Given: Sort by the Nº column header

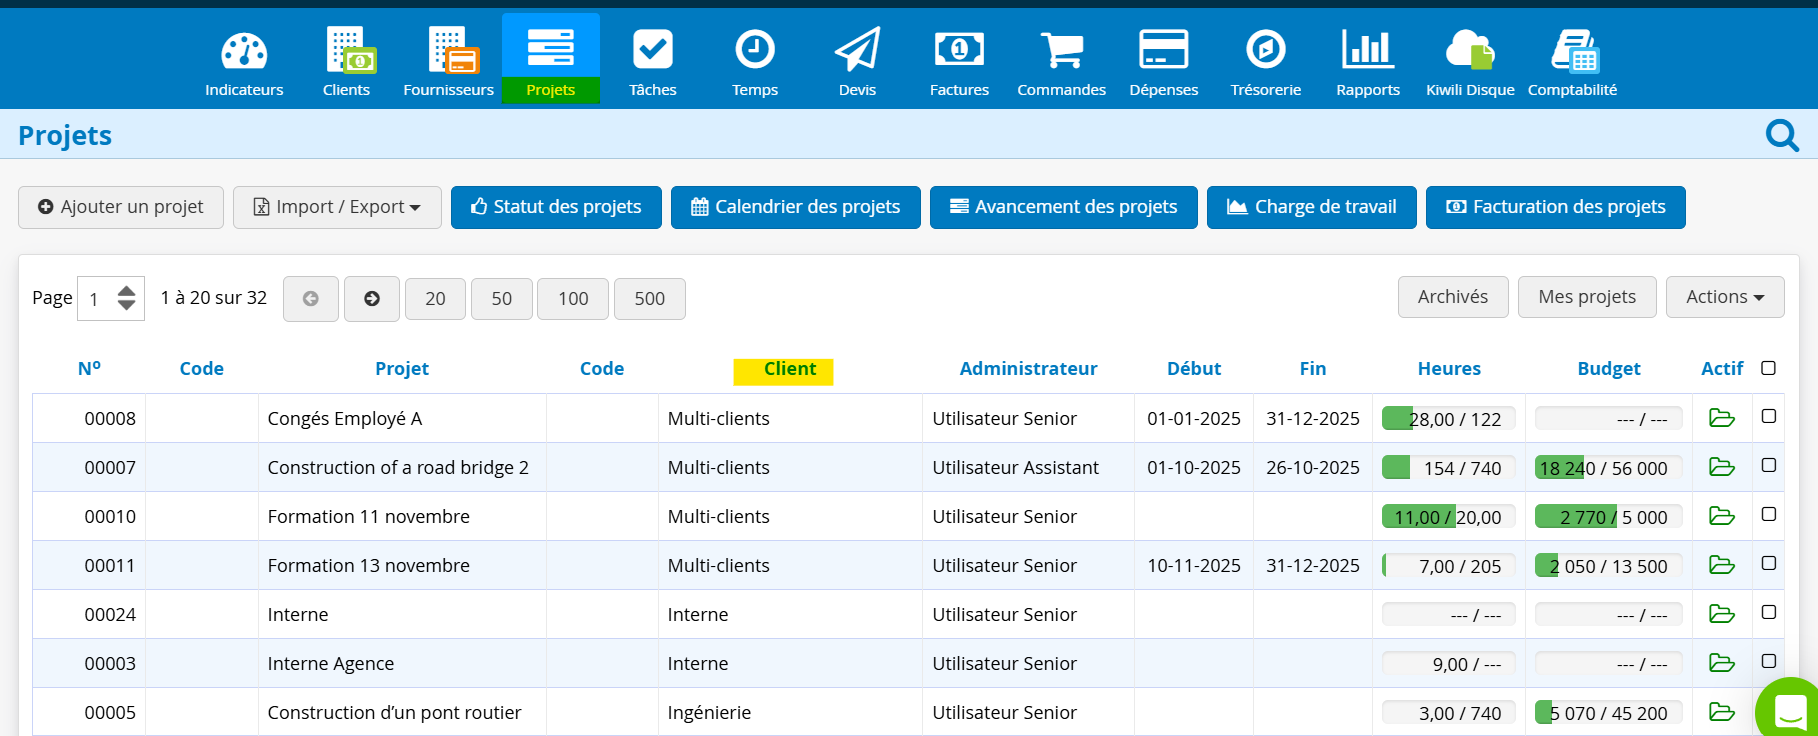Looking at the screenshot, I should point(89,368).
